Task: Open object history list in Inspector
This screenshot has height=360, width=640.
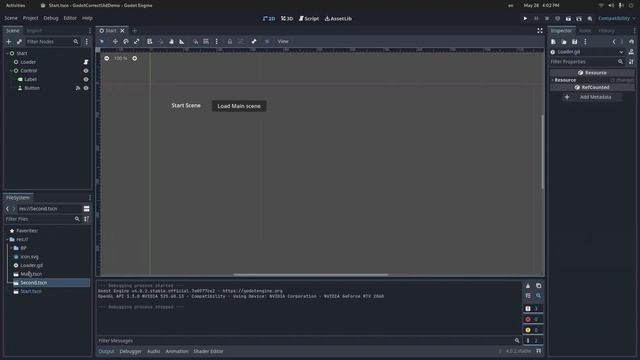Action: coord(631,42)
